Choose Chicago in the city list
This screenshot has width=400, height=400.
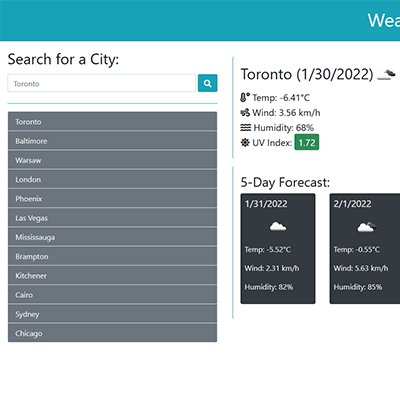[112, 333]
